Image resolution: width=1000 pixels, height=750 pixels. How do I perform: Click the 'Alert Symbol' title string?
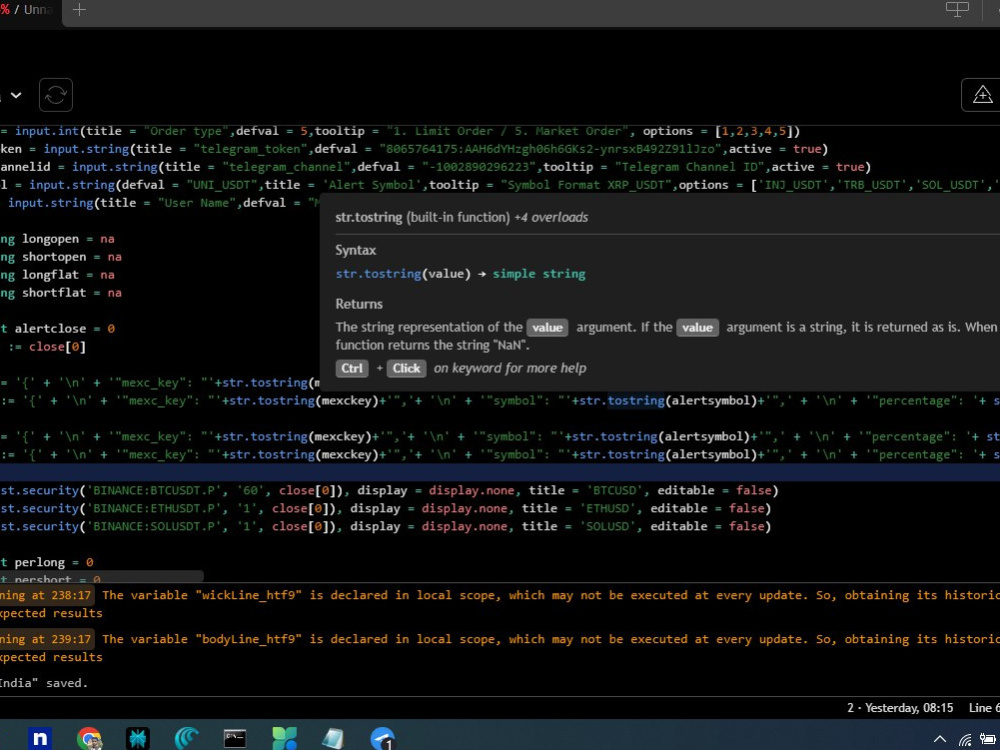point(372,185)
